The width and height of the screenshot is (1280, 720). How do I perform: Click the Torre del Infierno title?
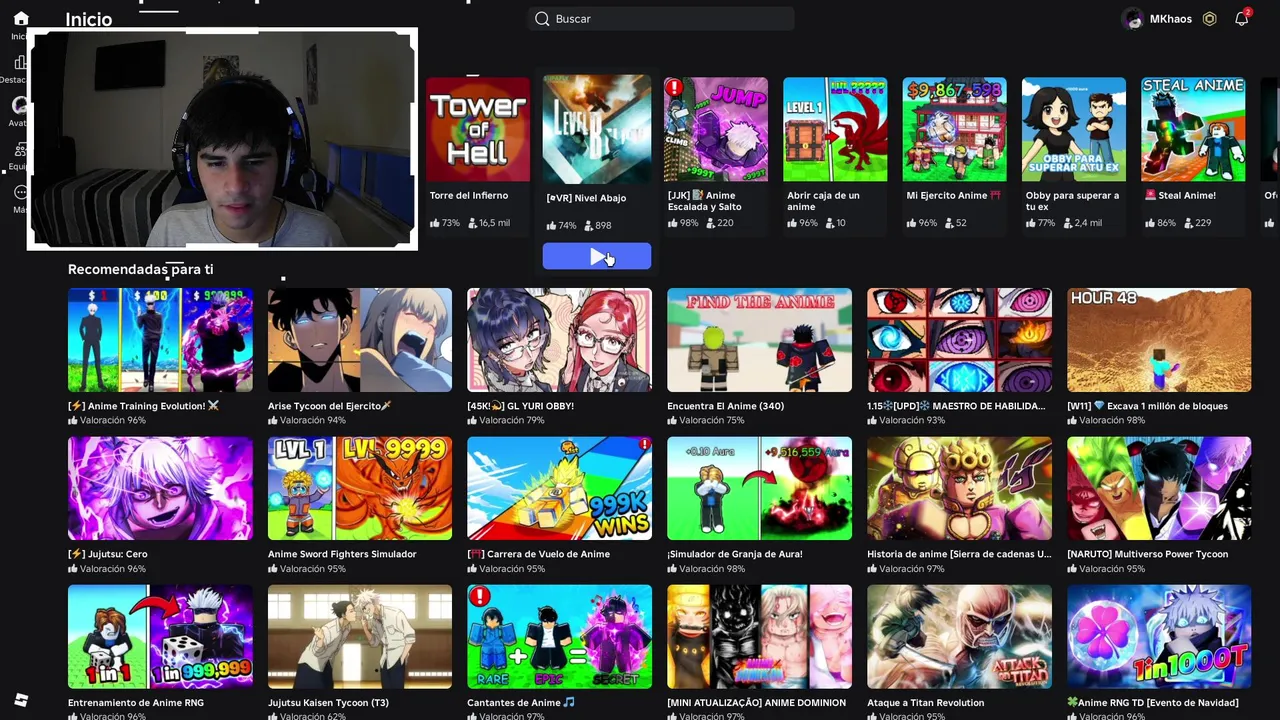pos(469,196)
